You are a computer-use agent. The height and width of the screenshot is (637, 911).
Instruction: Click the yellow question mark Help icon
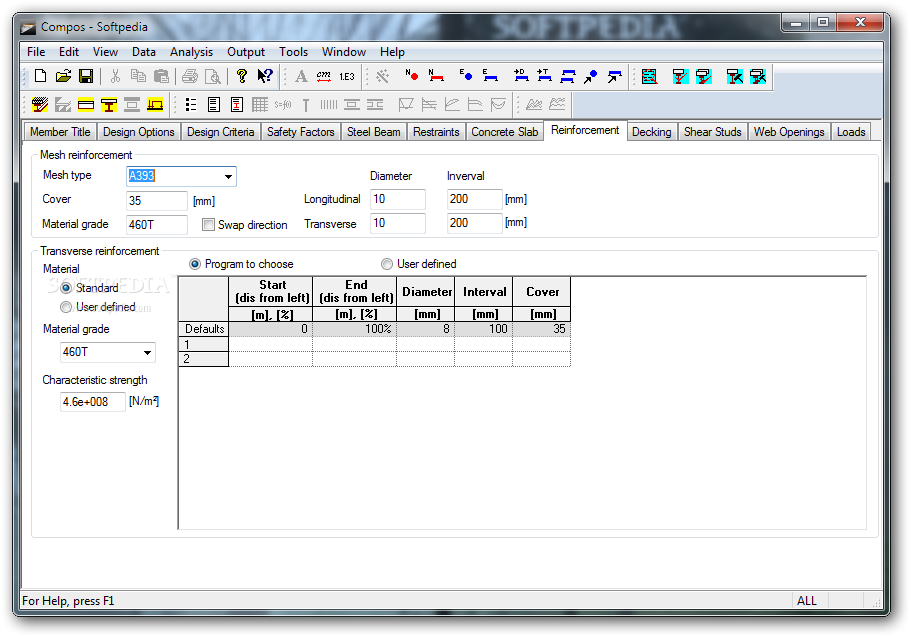242,76
